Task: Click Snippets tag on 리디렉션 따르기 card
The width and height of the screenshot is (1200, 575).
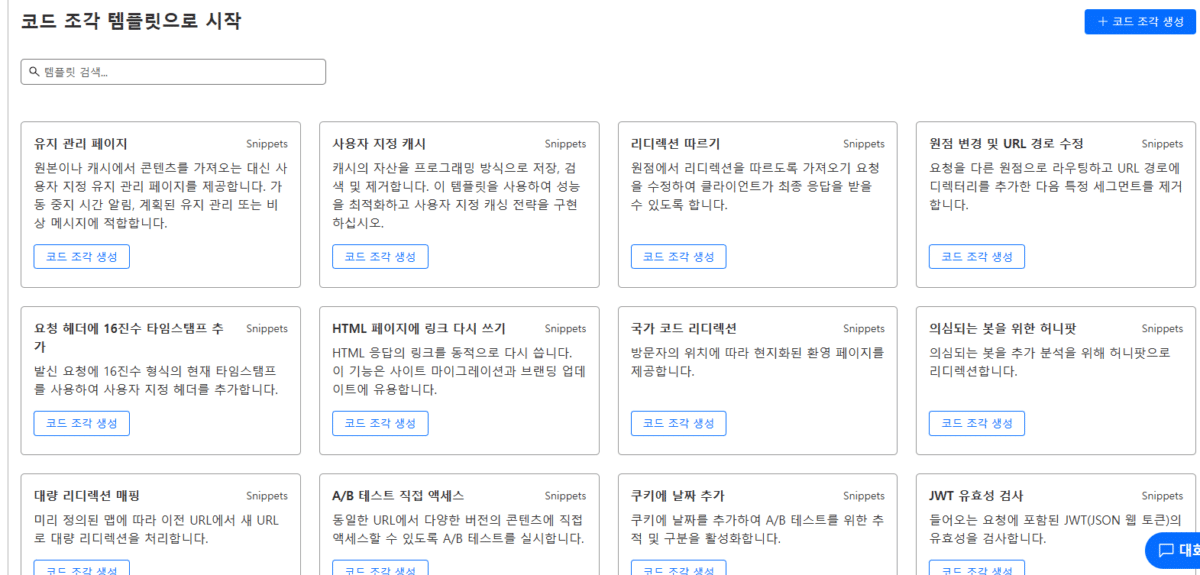Action: [863, 144]
